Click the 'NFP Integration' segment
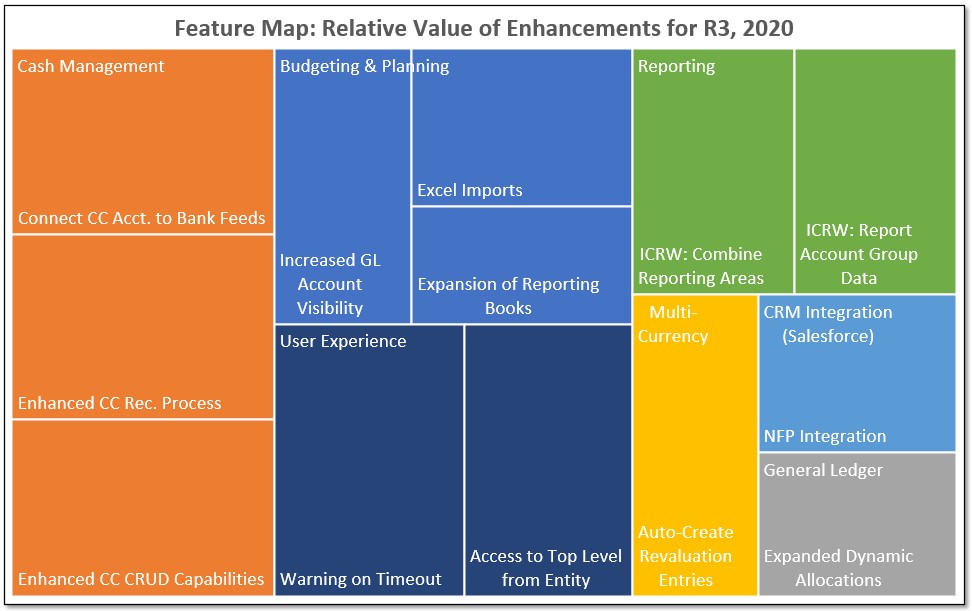The width and height of the screenshot is (972, 611). pos(855,436)
